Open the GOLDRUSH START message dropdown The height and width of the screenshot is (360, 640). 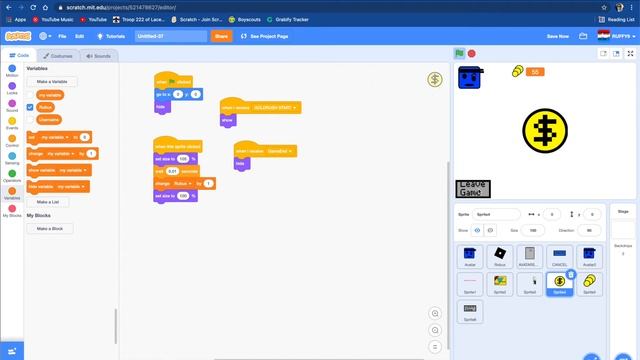point(274,108)
